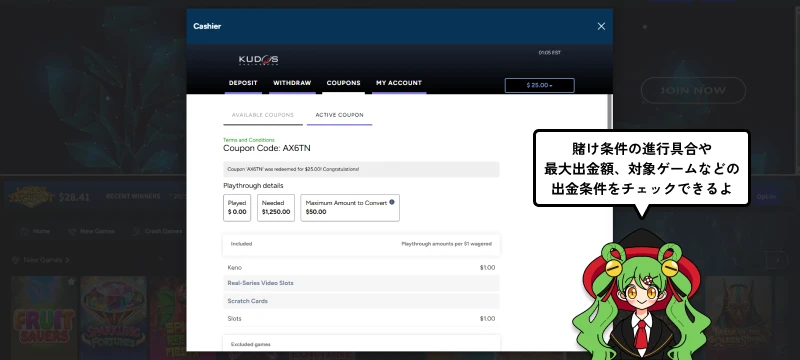Click the Included column header
The height and width of the screenshot is (360, 800).
[241, 244]
